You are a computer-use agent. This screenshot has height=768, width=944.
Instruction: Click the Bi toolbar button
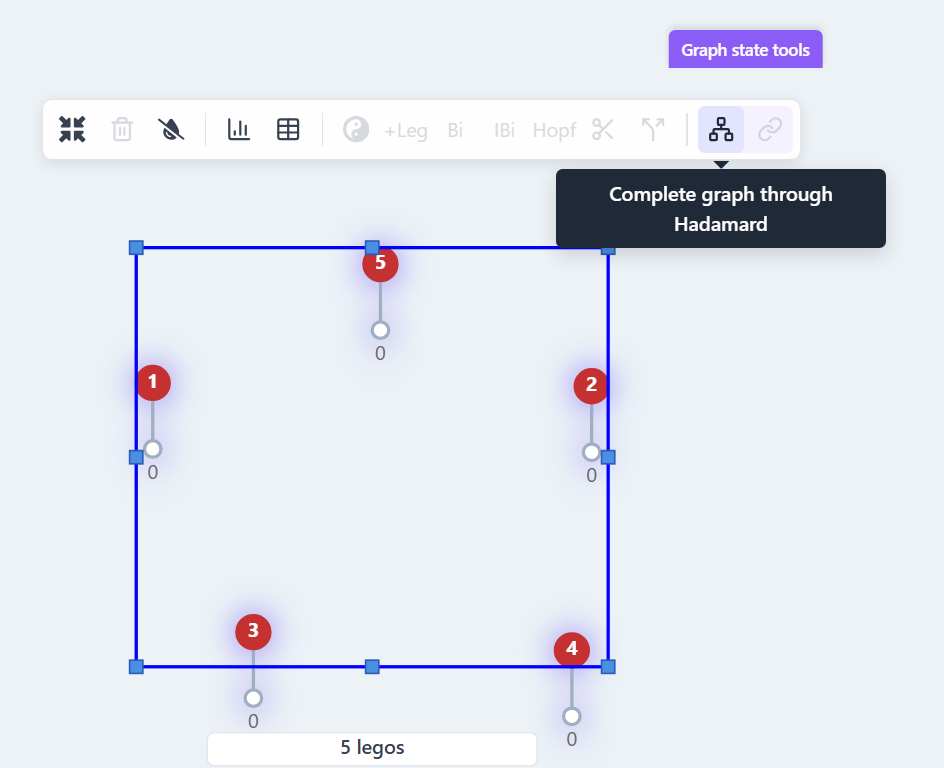click(455, 130)
